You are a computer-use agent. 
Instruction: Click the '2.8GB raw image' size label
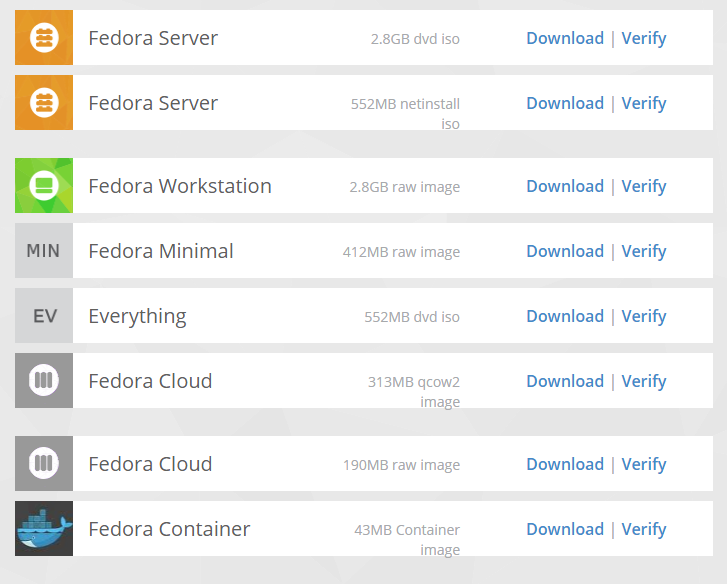pos(405,187)
